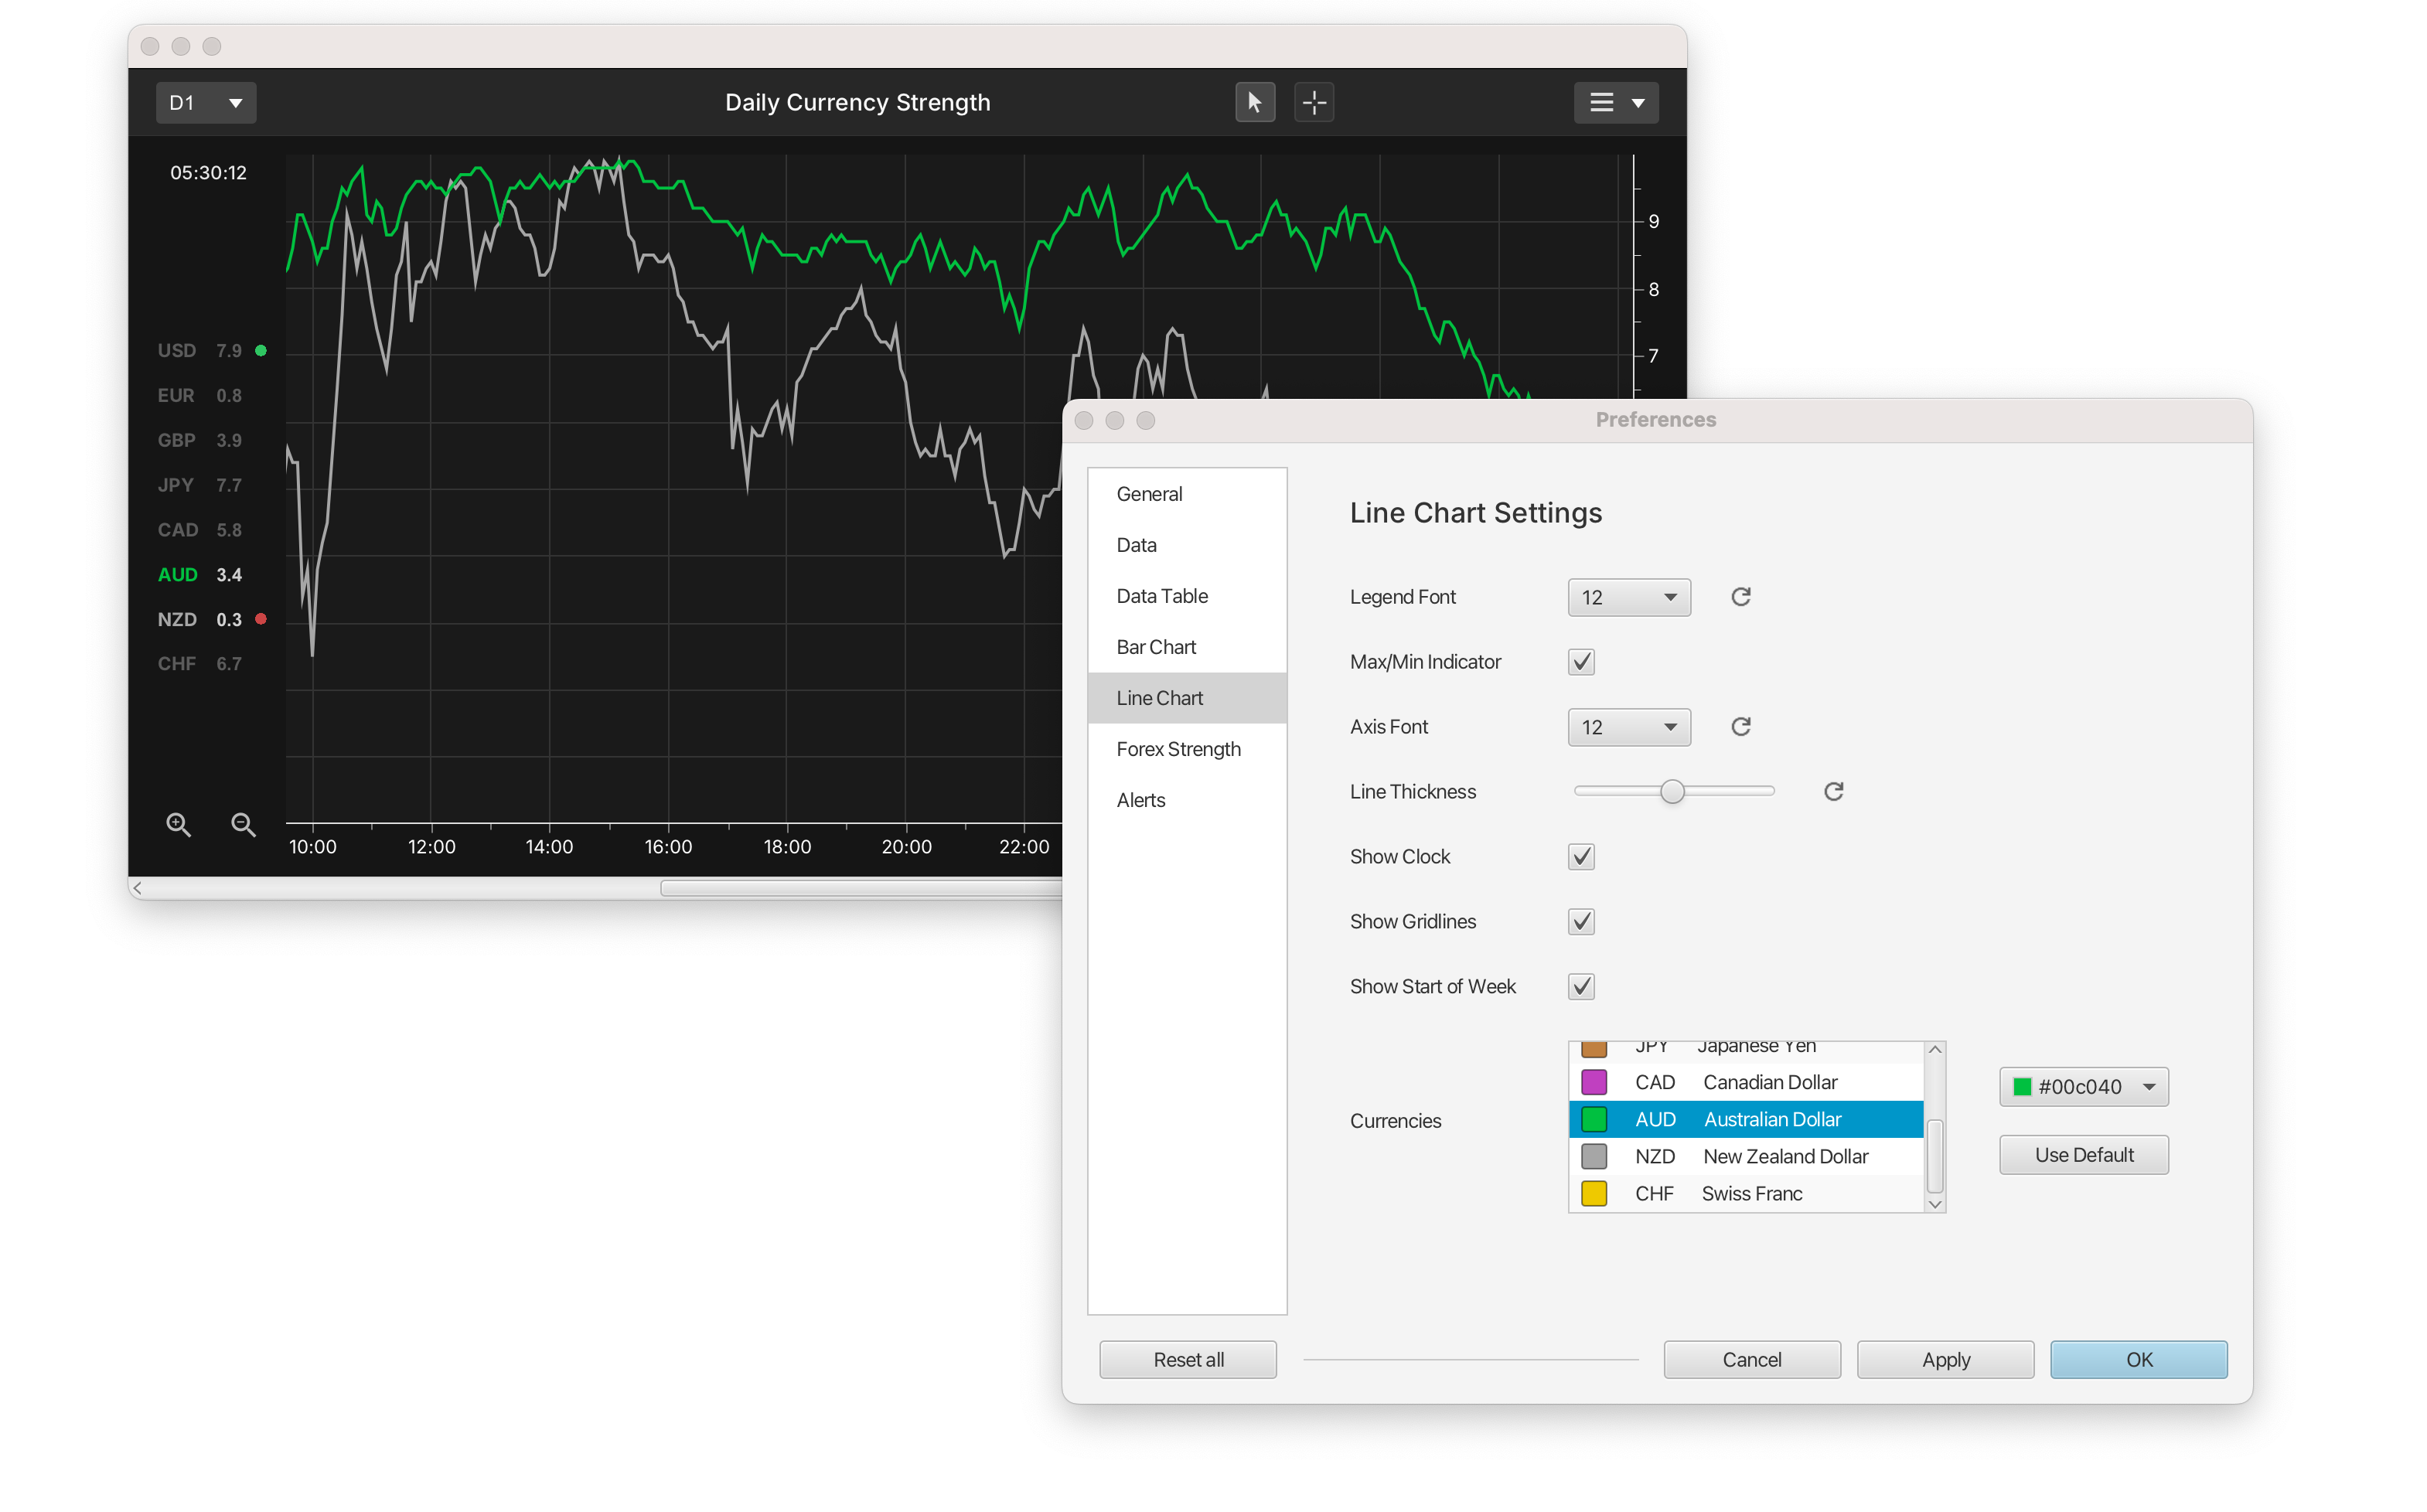The height and width of the screenshot is (1512, 2427).
Task: Select NZD New Zealand Dollar in the currencies list
Action: pyautogui.click(x=1753, y=1156)
